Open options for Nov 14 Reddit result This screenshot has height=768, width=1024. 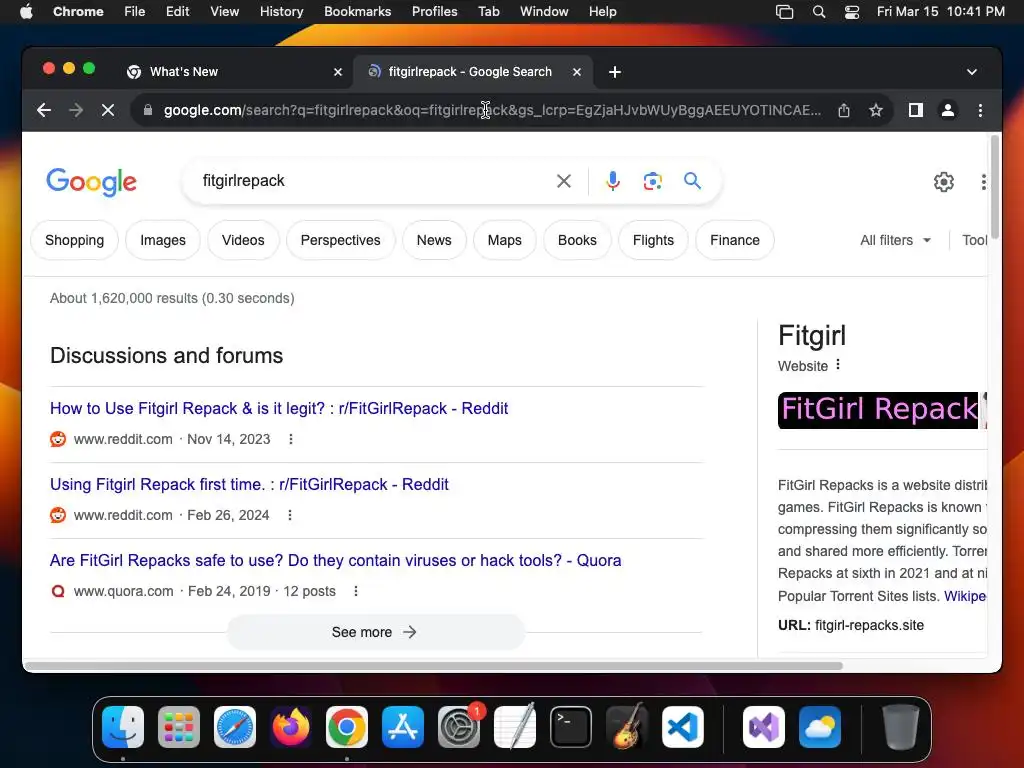pos(291,440)
